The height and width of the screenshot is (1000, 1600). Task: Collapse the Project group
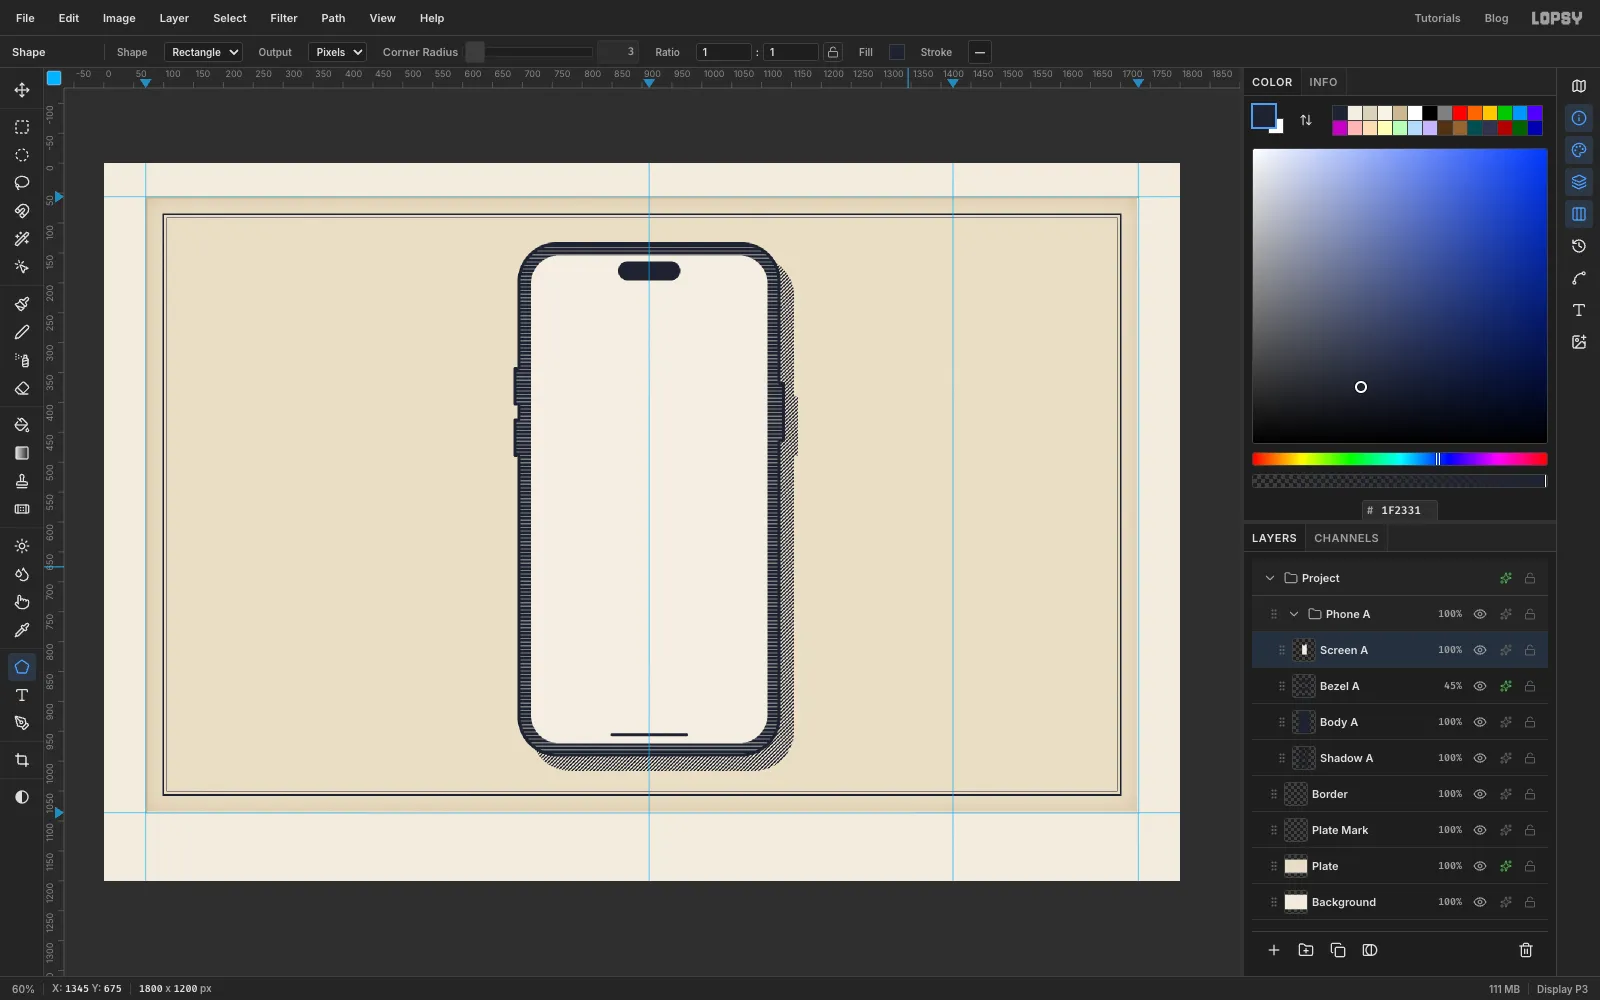point(1270,578)
